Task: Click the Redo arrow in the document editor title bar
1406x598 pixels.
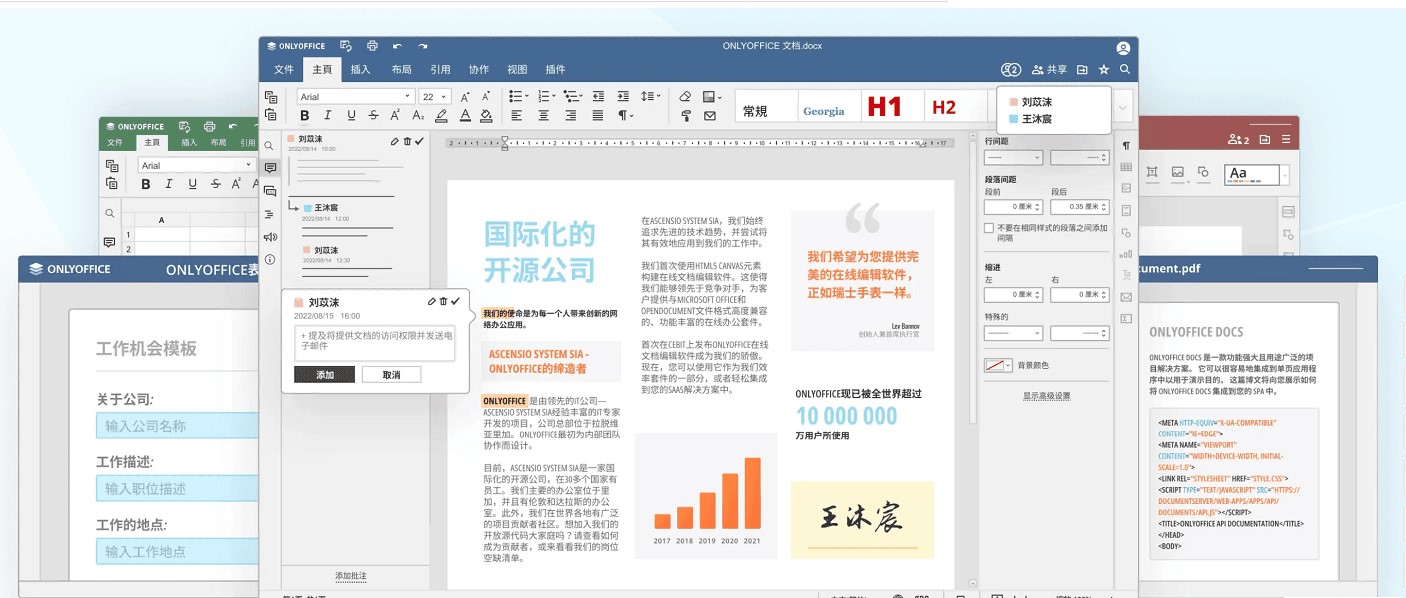Action: pos(423,46)
